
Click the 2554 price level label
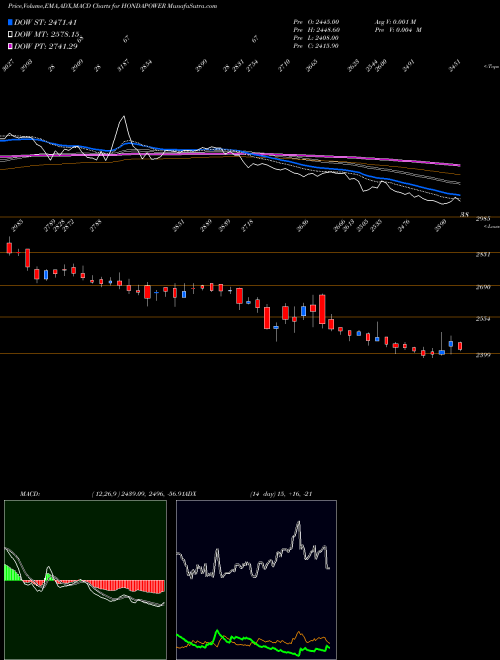483,319
